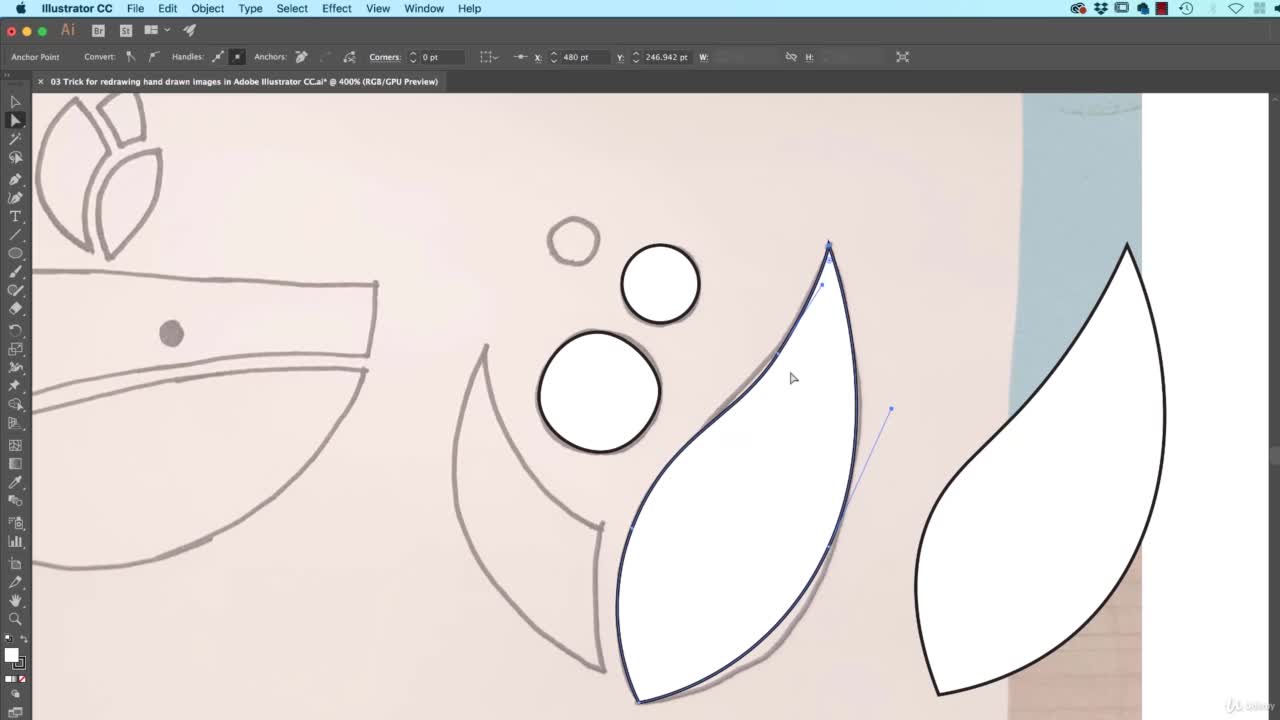The width and height of the screenshot is (1280, 720).
Task: Select the Mesh tool
Action: 15,444
